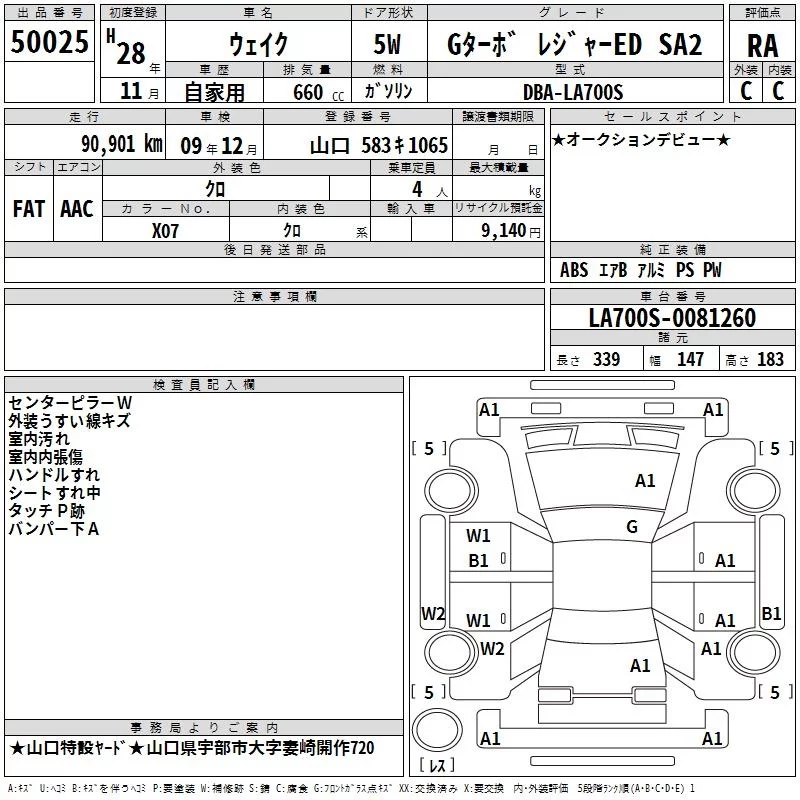800x800 pixels.
Task: Click the spare tire レス label
Action: pyautogui.click(x=437, y=764)
